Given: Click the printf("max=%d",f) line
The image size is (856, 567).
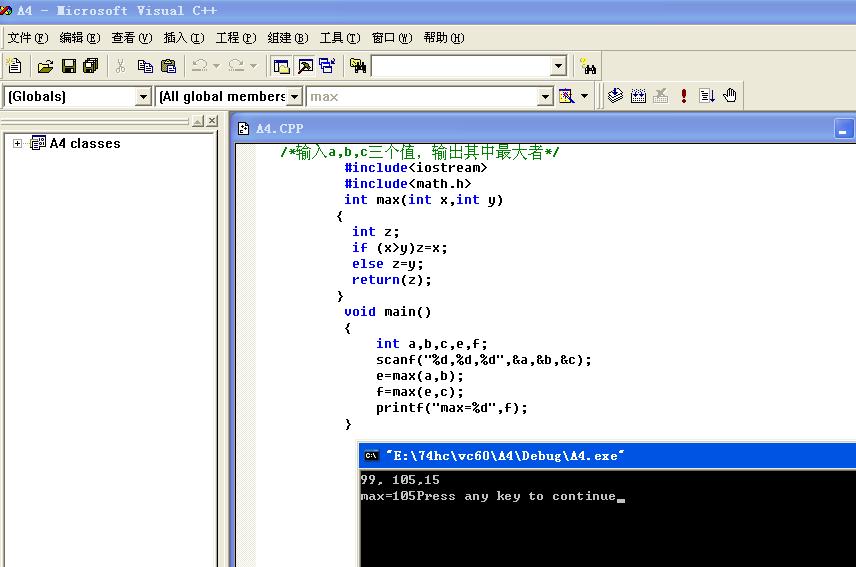Looking at the screenshot, I should [451, 408].
